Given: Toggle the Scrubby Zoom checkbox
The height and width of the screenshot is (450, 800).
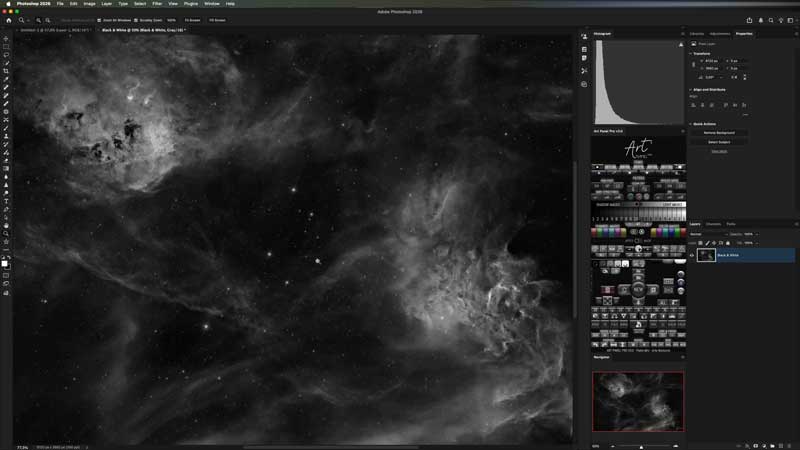Looking at the screenshot, I should [x=134, y=20].
